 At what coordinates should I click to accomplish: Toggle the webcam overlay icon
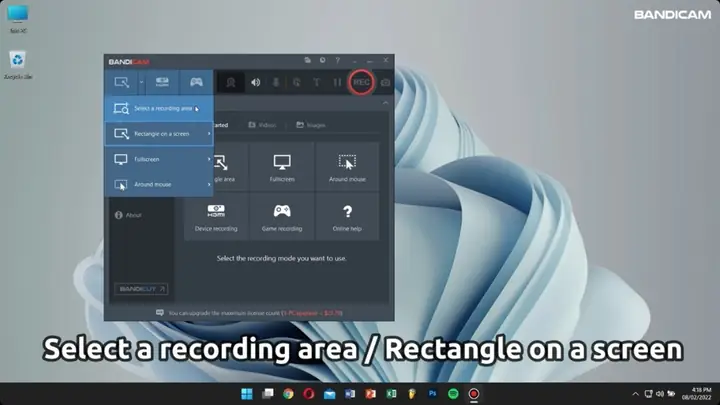231,83
